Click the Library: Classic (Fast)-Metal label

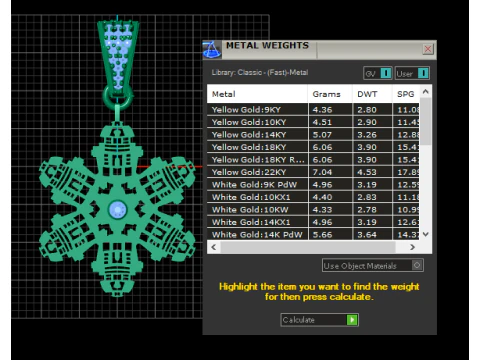click(x=260, y=72)
